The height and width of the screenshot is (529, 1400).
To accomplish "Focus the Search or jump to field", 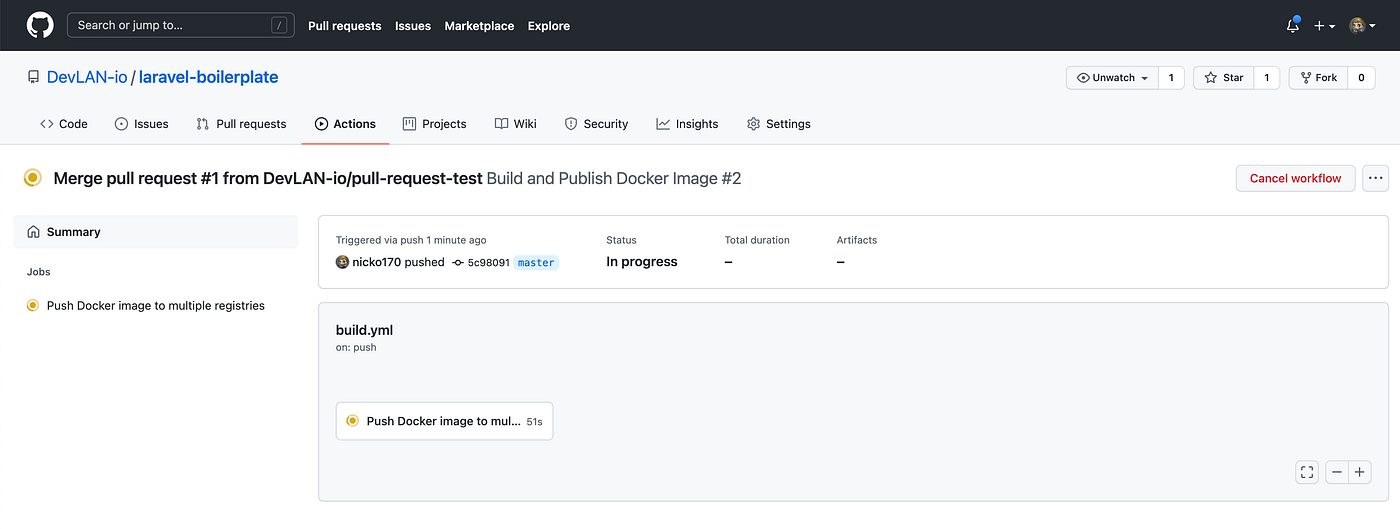I will pyautogui.click(x=170, y=25).
